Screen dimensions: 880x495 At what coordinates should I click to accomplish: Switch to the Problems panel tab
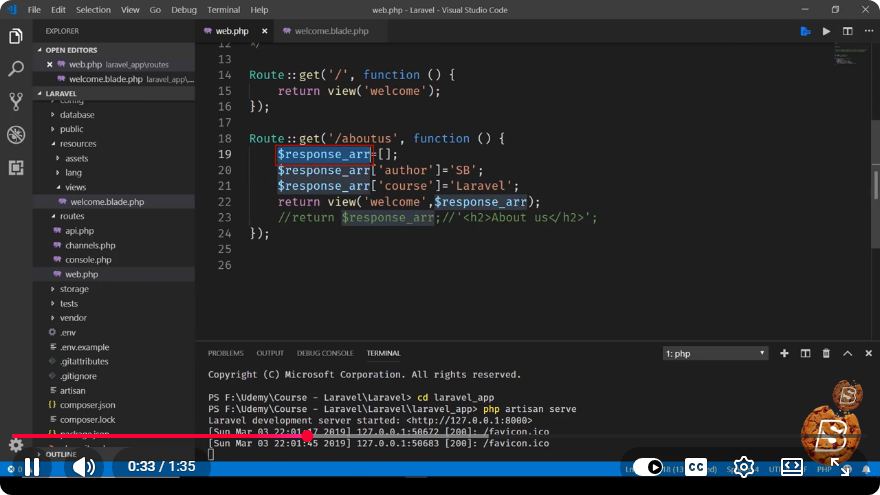pos(226,353)
